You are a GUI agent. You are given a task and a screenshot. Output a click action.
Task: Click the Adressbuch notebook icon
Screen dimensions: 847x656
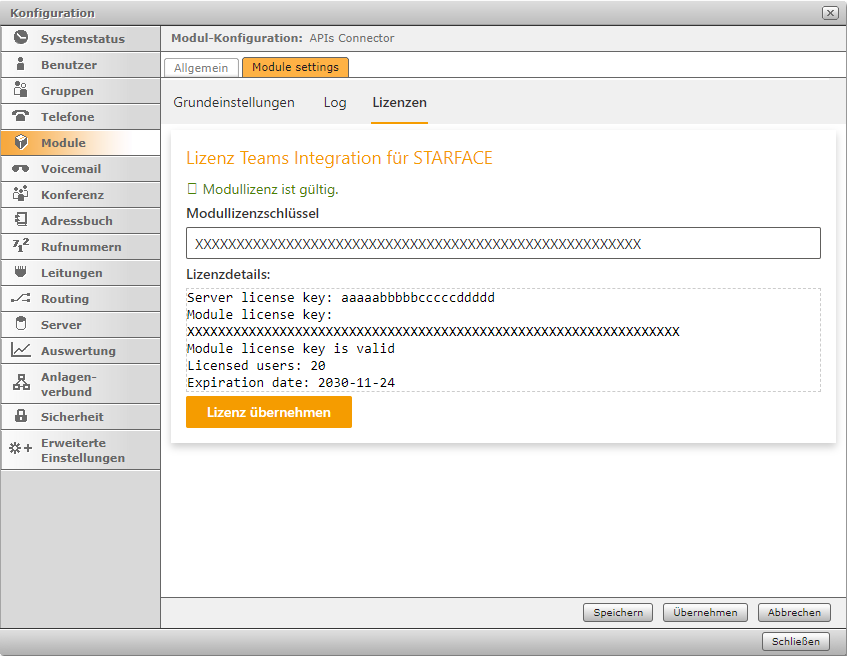point(21,219)
